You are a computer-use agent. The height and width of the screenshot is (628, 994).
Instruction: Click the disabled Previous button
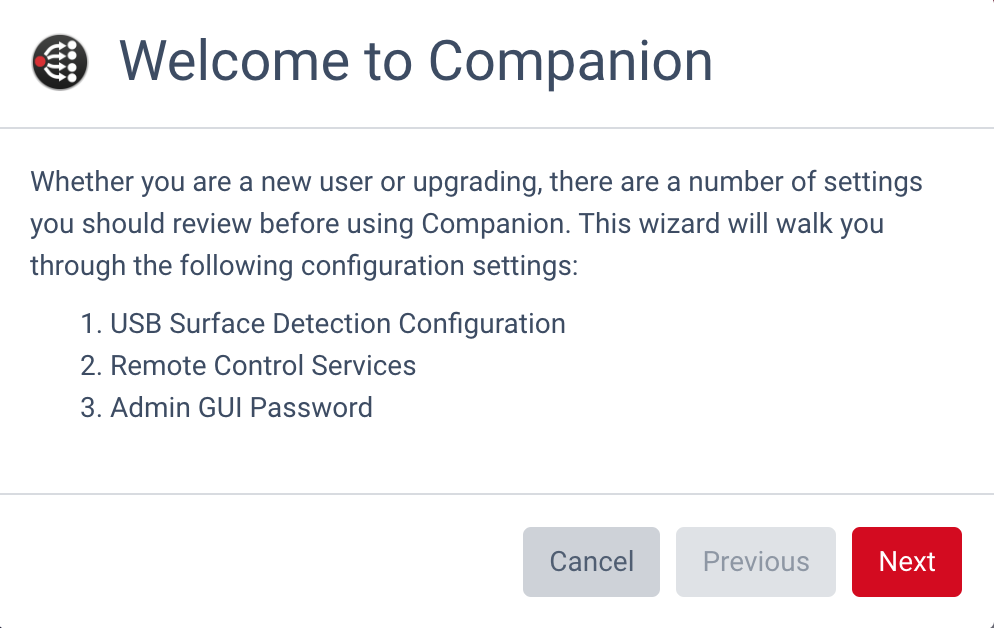(755, 561)
